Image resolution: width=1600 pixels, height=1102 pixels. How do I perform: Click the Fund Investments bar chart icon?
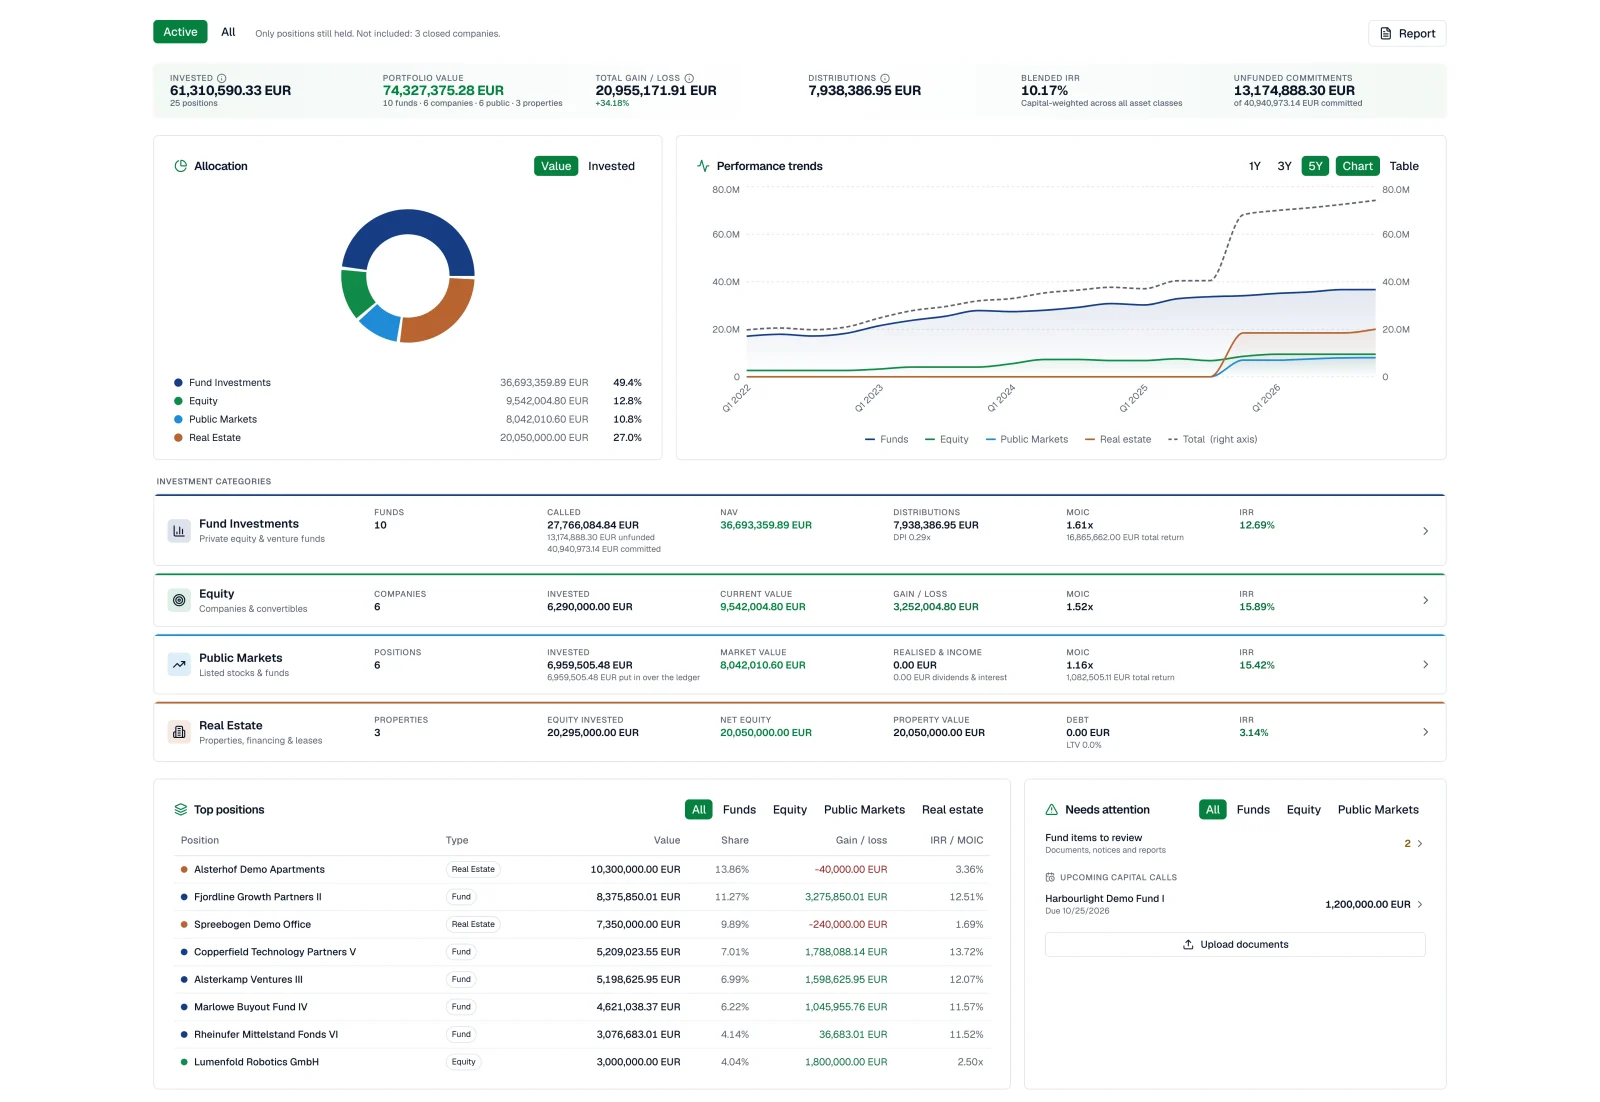pyautogui.click(x=179, y=531)
